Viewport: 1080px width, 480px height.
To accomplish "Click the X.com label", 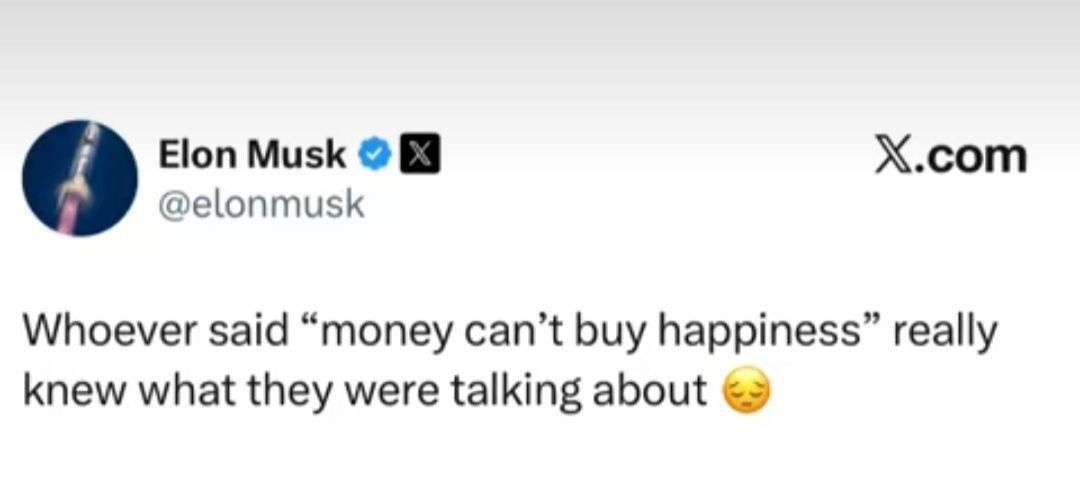I will point(951,157).
